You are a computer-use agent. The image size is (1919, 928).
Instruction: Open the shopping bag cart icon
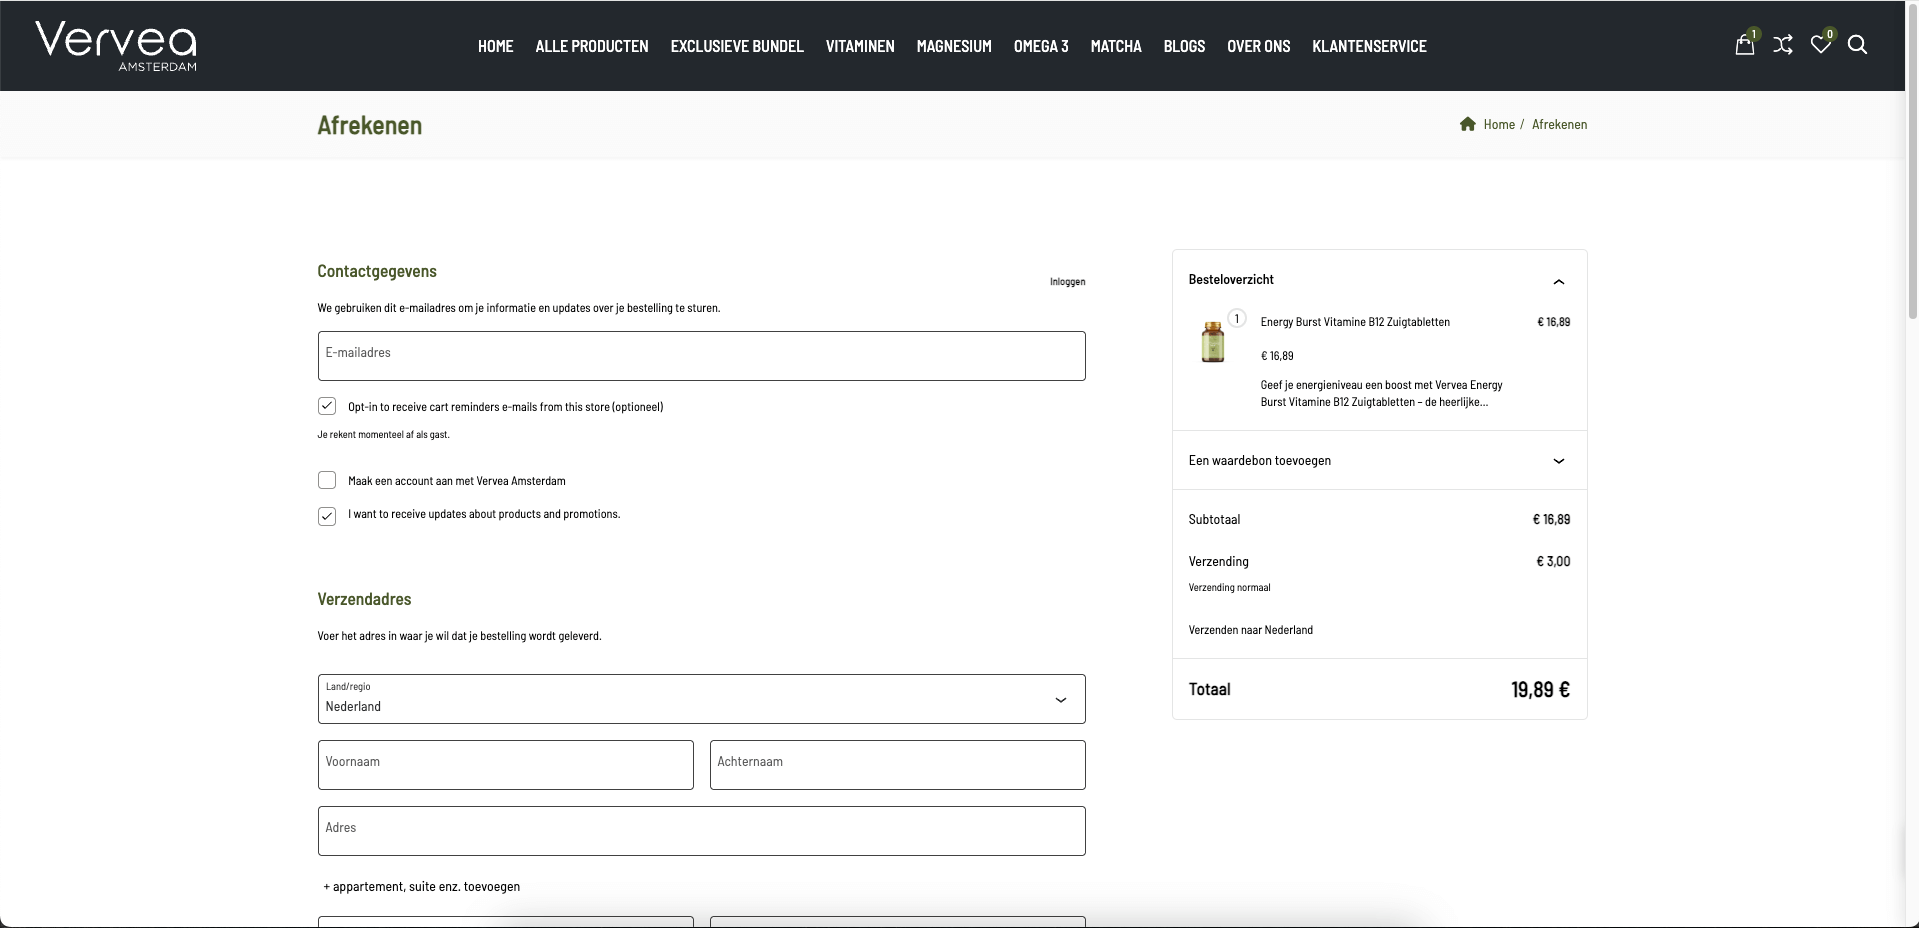click(1744, 45)
